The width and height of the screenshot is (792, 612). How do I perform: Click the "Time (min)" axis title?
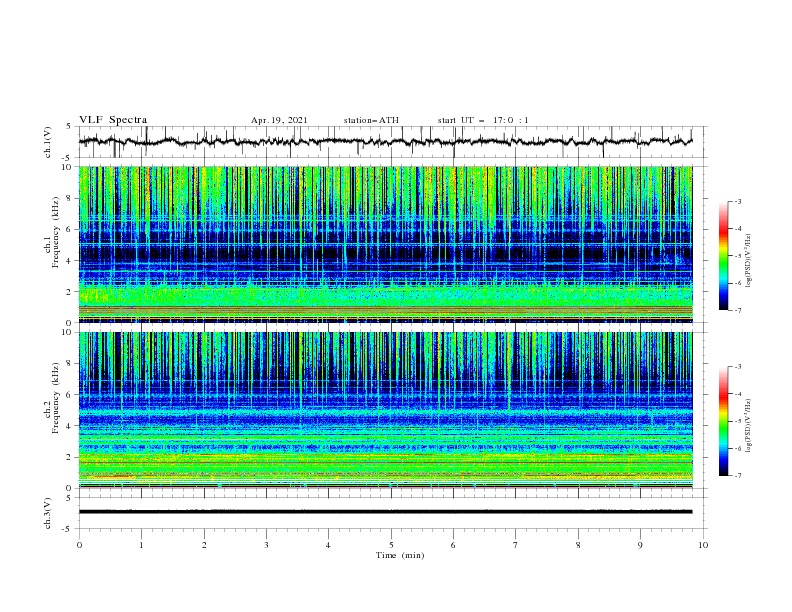coord(400,555)
